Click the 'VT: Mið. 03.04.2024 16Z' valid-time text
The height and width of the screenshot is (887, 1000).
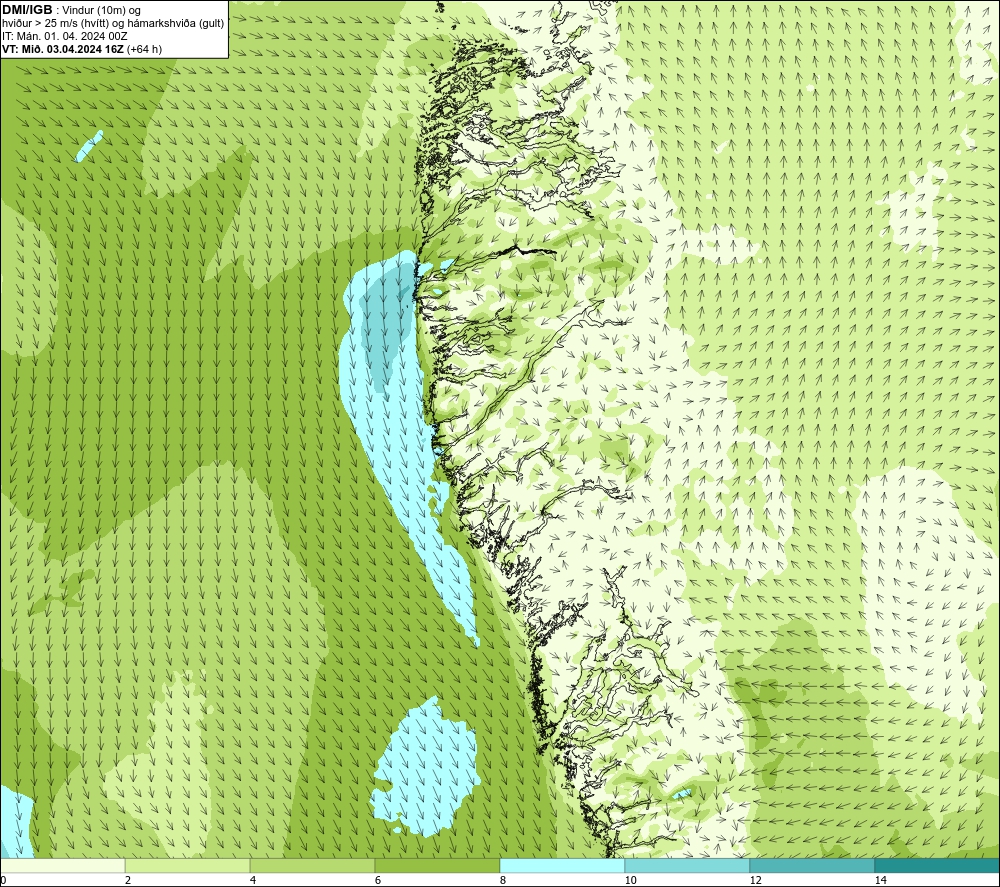click(x=63, y=49)
